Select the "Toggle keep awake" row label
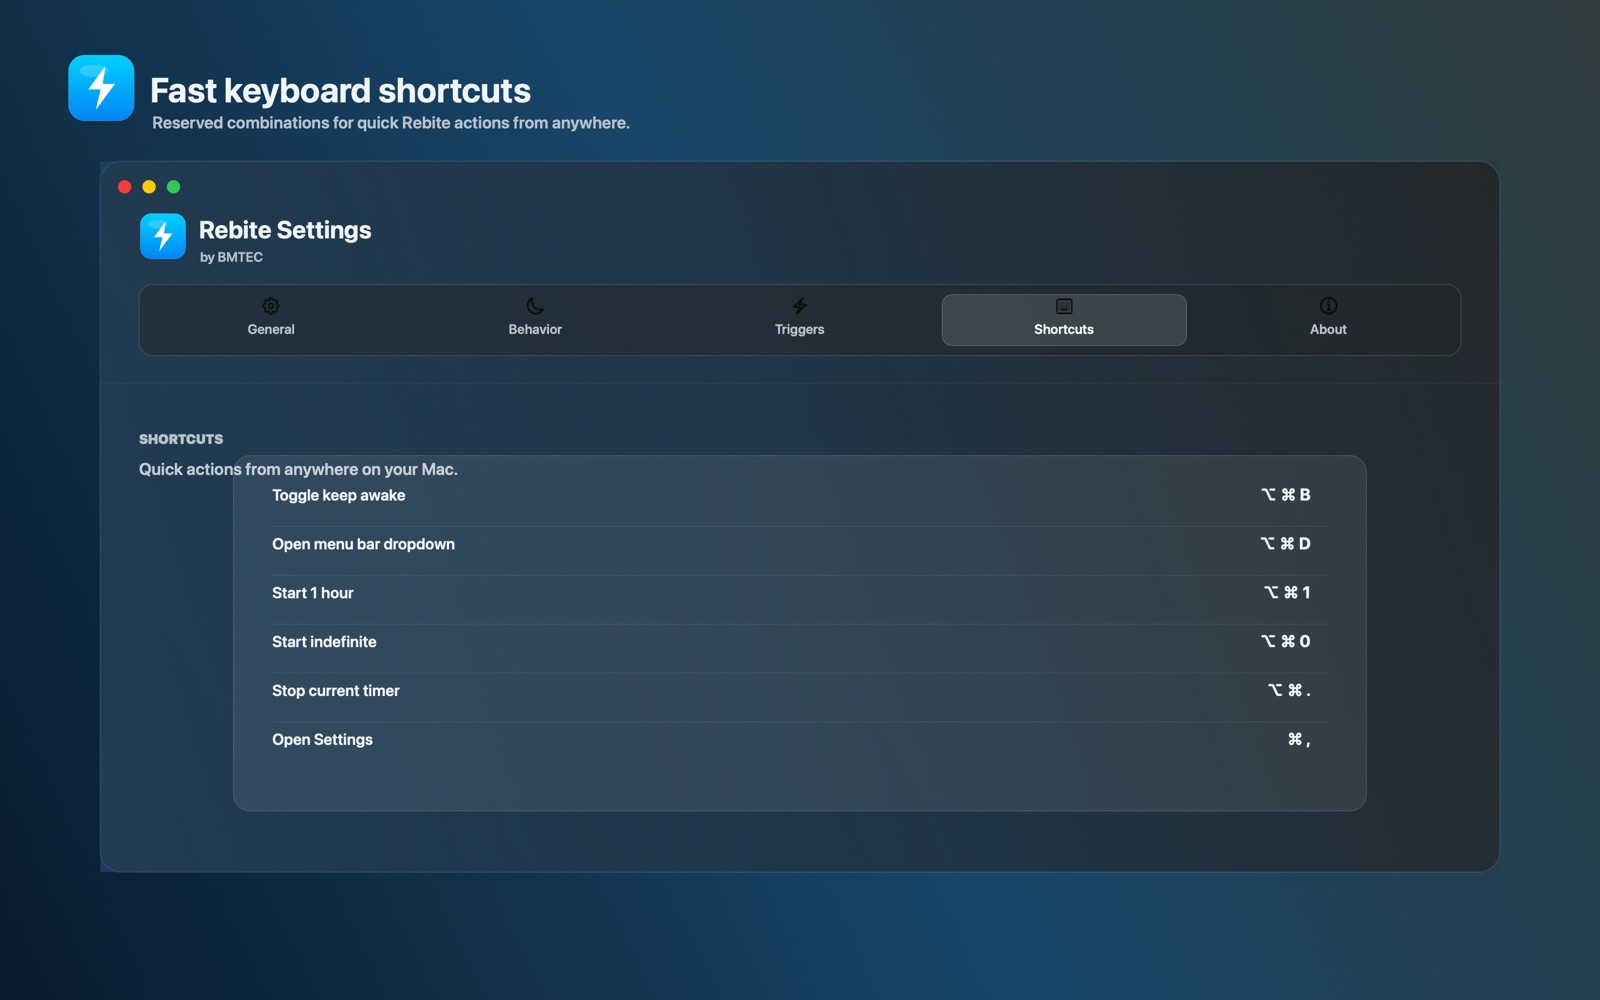The width and height of the screenshot is (1600, 1000). (339, 495)
